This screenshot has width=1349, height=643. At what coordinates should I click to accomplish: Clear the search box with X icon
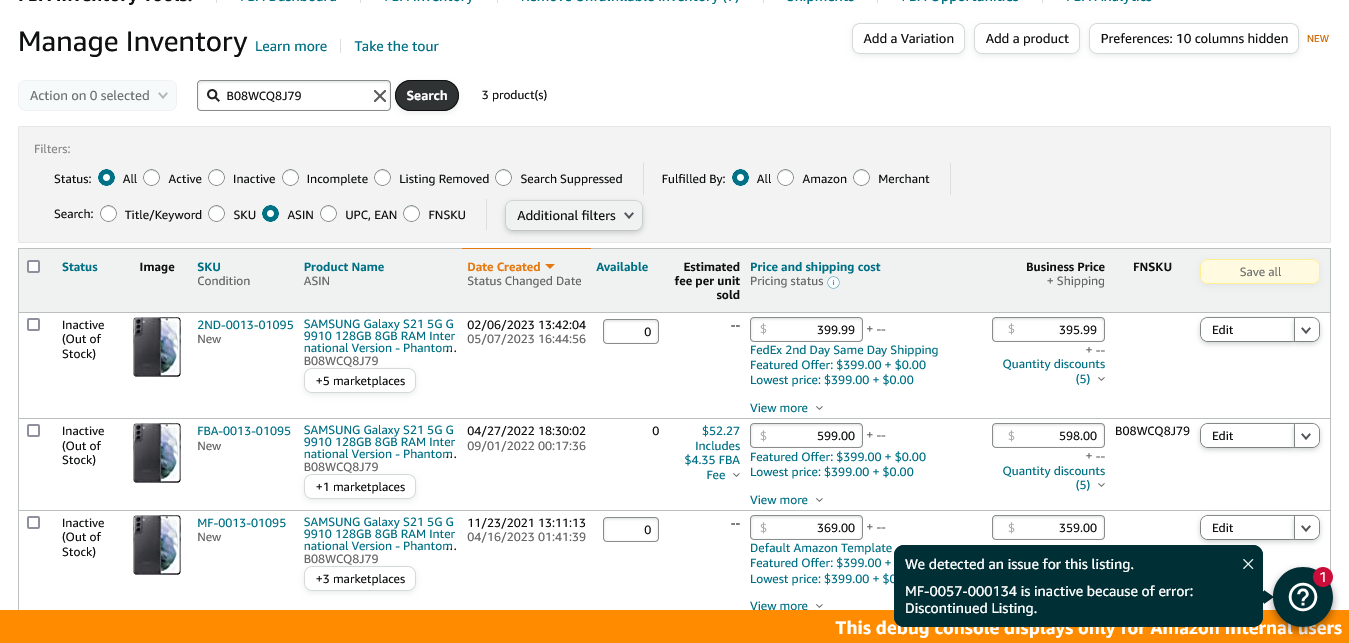click(x=380, y=96)
